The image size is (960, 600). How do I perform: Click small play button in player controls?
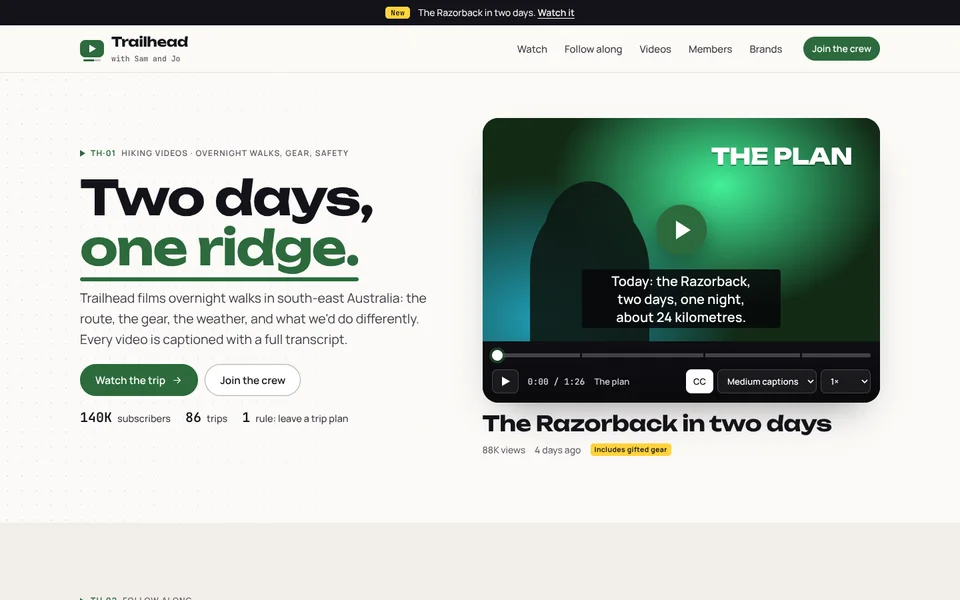505,381
